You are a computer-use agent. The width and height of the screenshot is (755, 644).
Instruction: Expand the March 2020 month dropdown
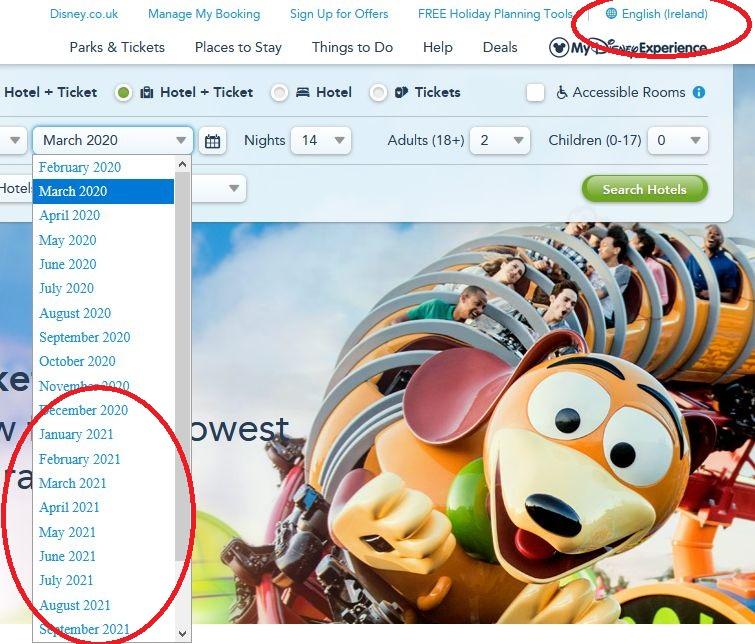(x=113, y=140)
